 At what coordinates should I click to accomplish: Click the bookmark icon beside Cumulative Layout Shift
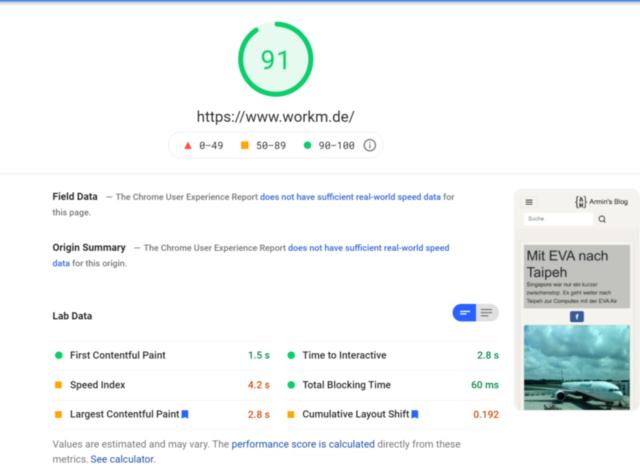pos(415,414)
